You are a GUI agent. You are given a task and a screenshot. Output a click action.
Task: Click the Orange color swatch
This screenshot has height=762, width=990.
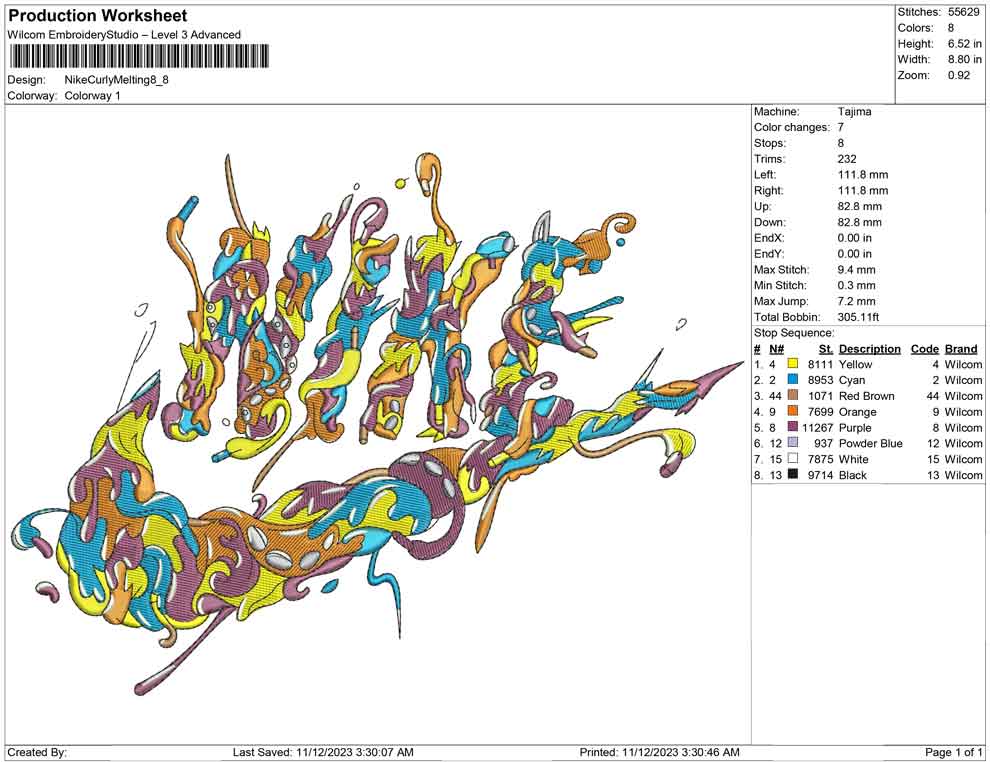(x=793, y=412)
